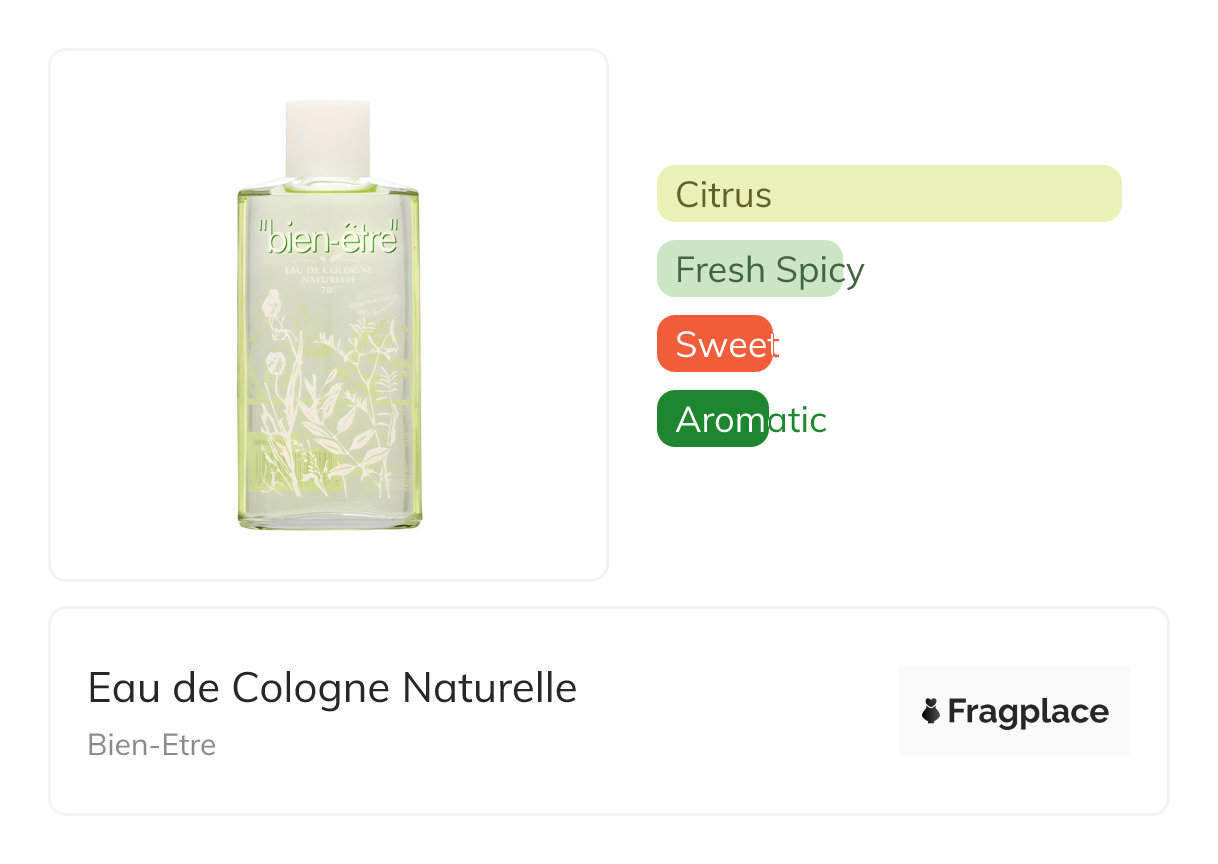Select the Fresh Spicy accord bar
Viewport: 1218px width, 864px height.
click(750, 269)
